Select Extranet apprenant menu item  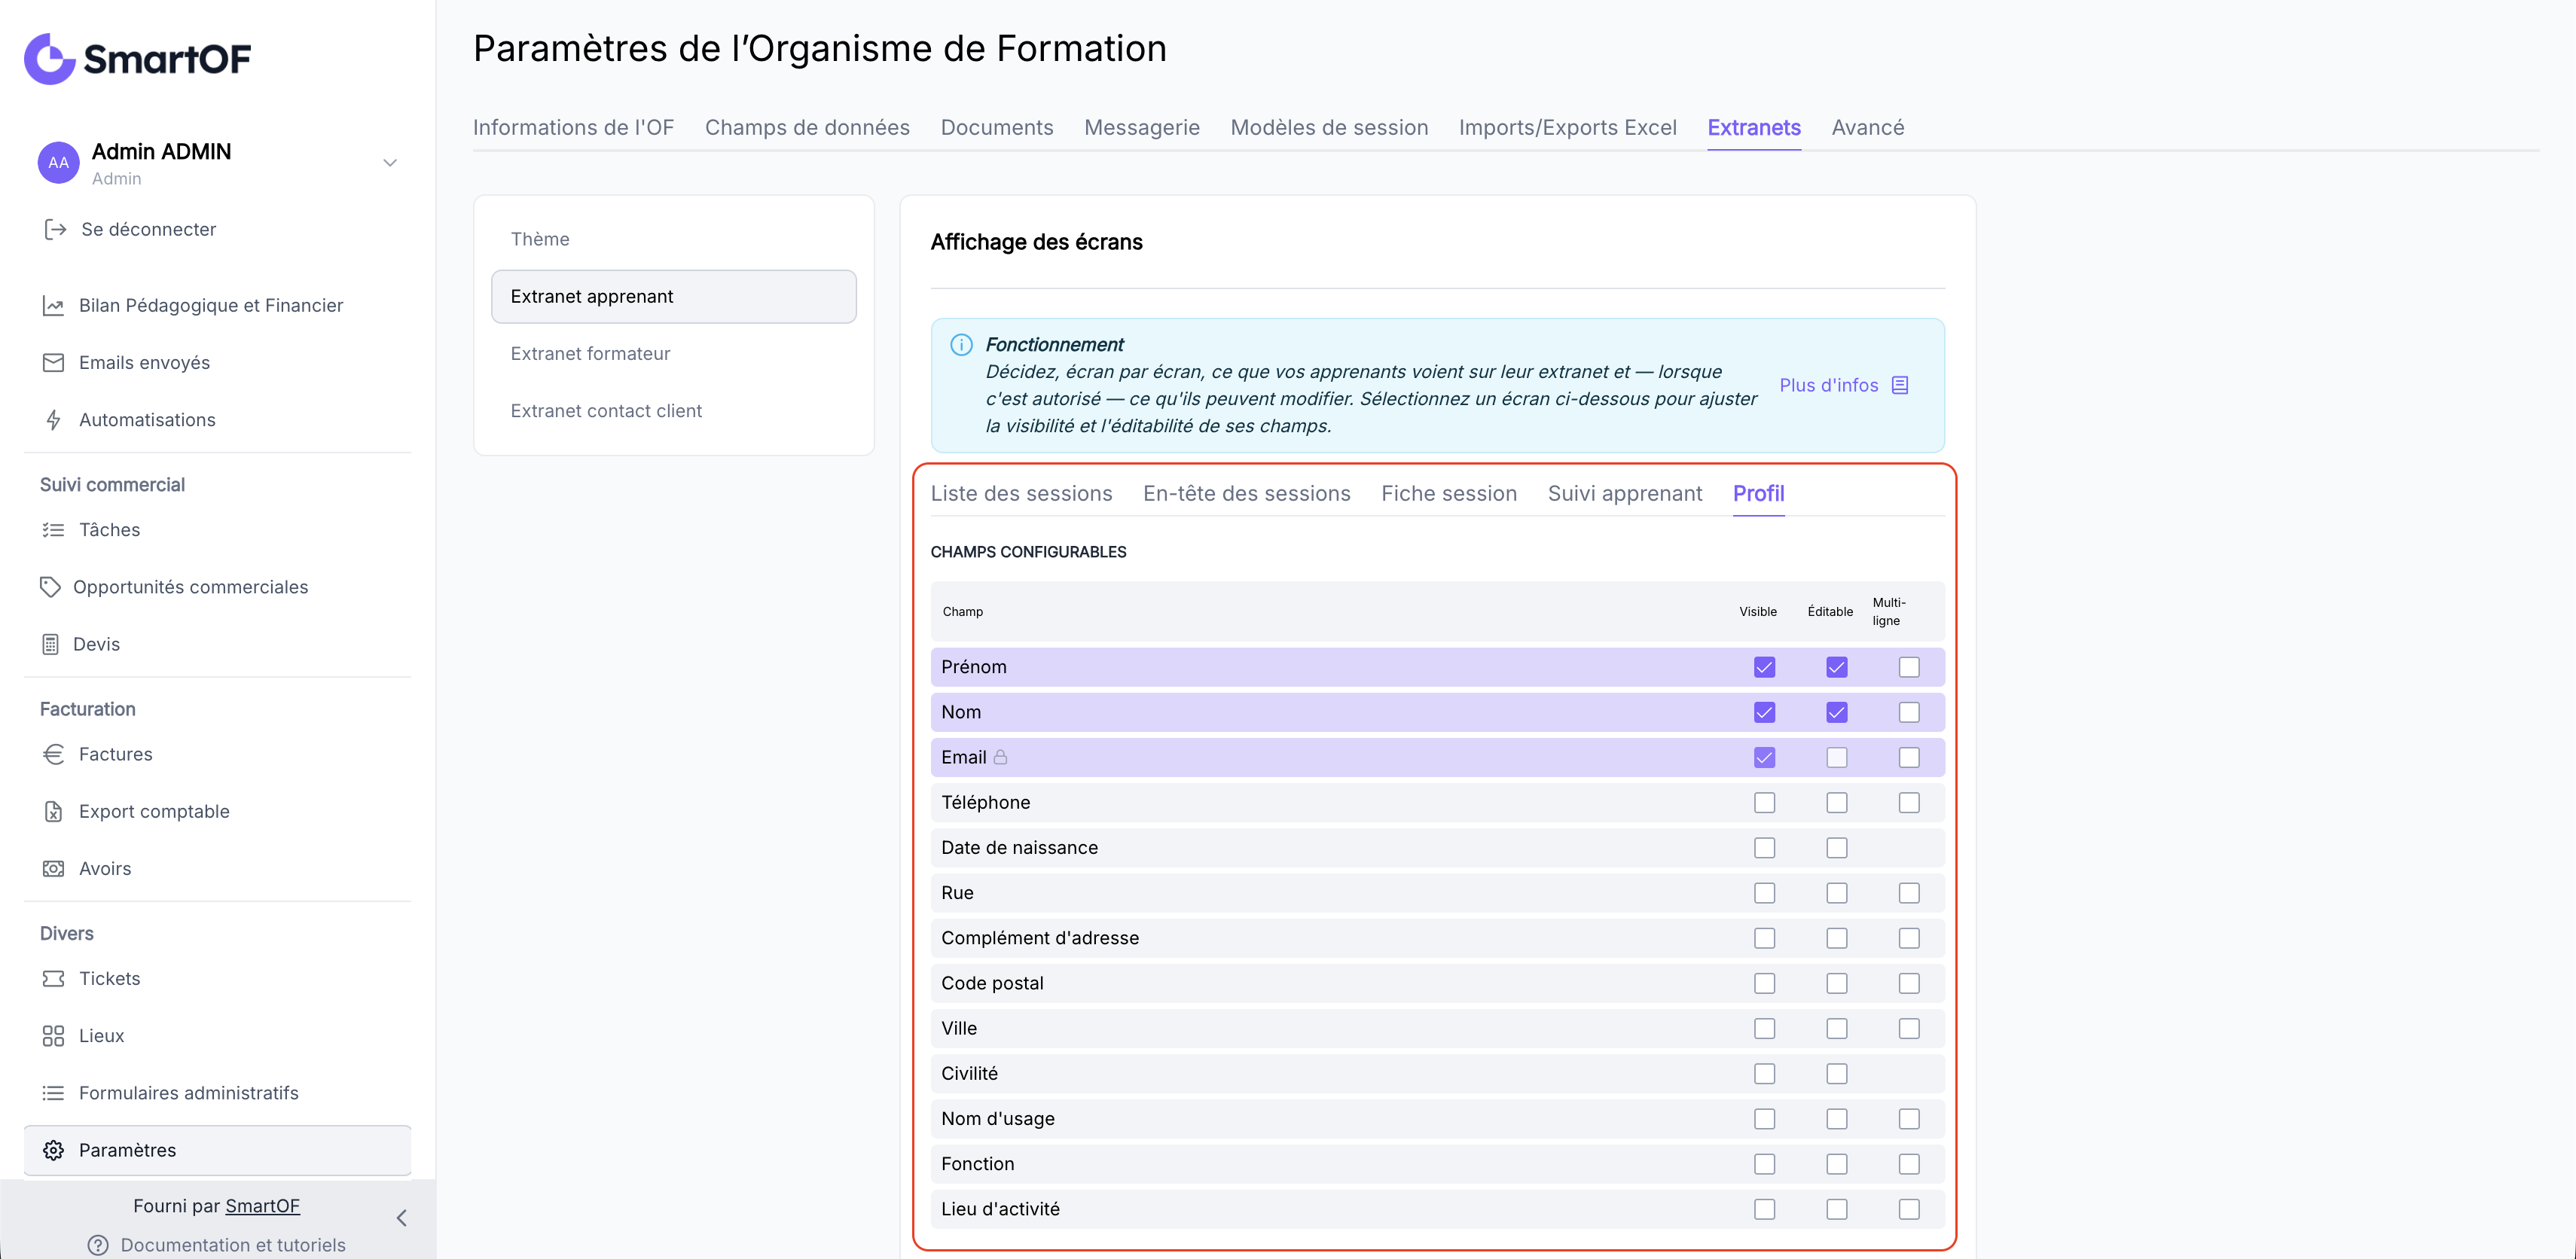(x=673, y=296)
